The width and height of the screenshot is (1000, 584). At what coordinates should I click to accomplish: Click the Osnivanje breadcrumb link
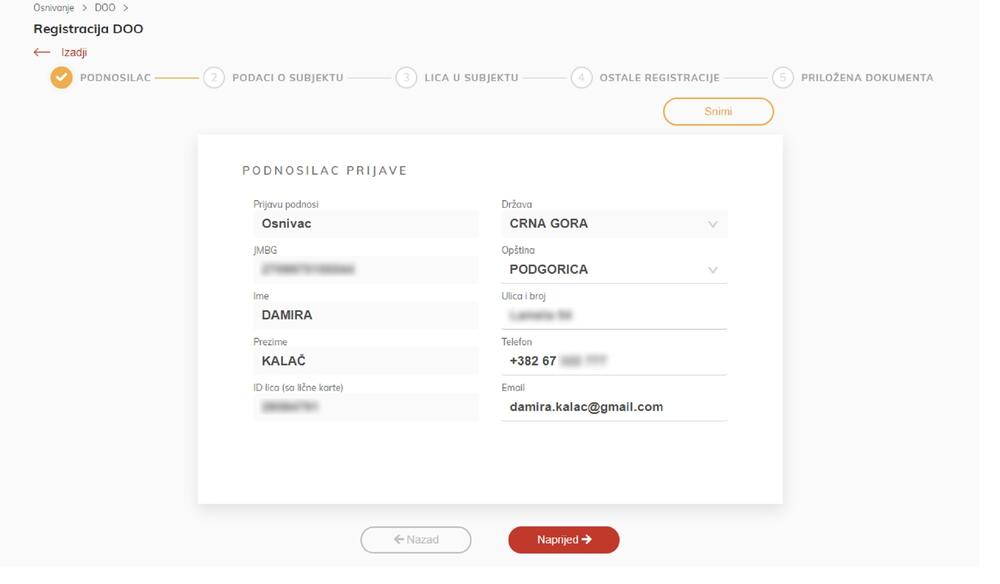tap(54, 8)
